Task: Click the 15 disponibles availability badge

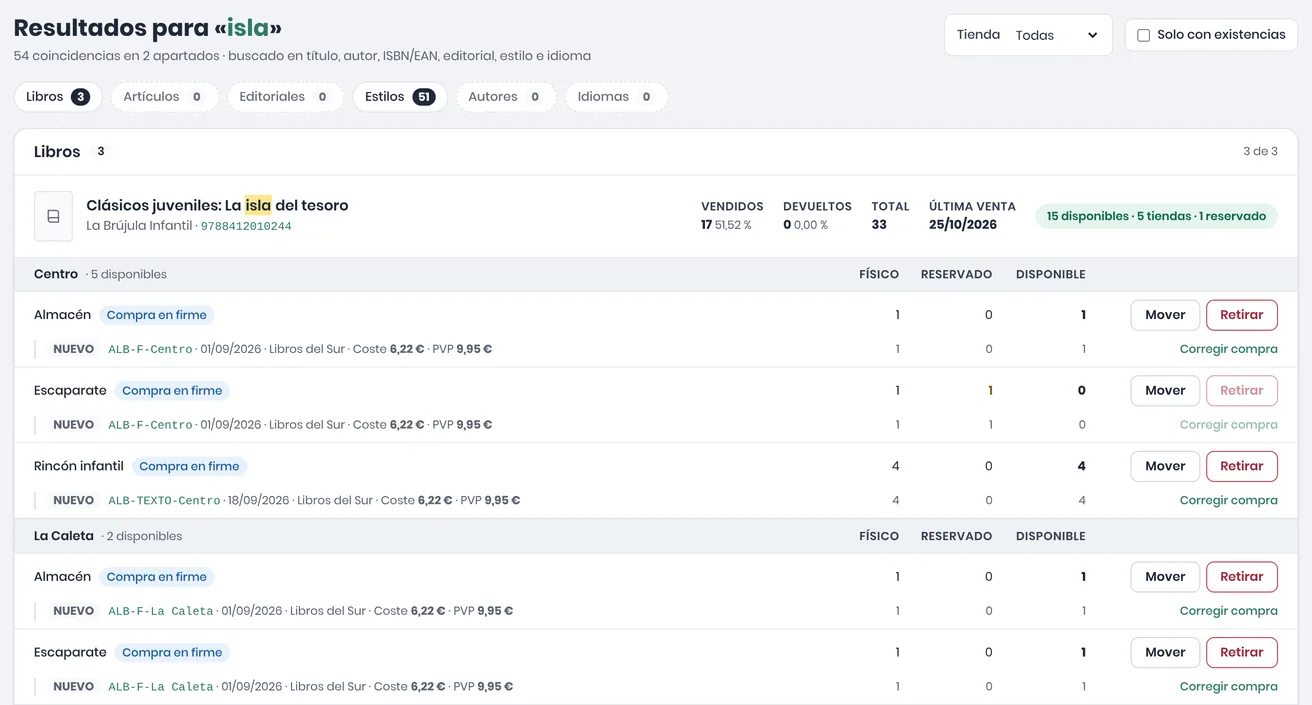Action: pyautogui.click(x=1156, y=216)
